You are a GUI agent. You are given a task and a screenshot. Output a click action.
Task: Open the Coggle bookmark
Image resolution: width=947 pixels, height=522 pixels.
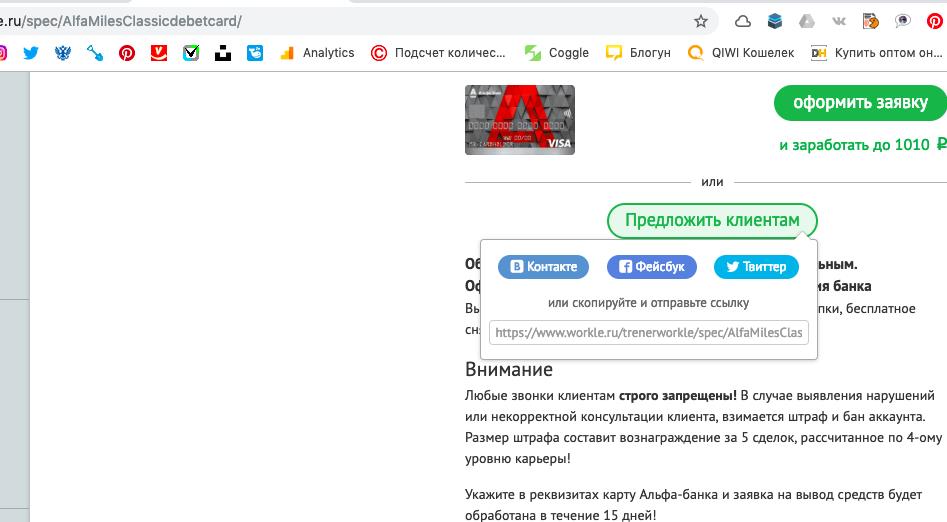(x=556, y=53)
